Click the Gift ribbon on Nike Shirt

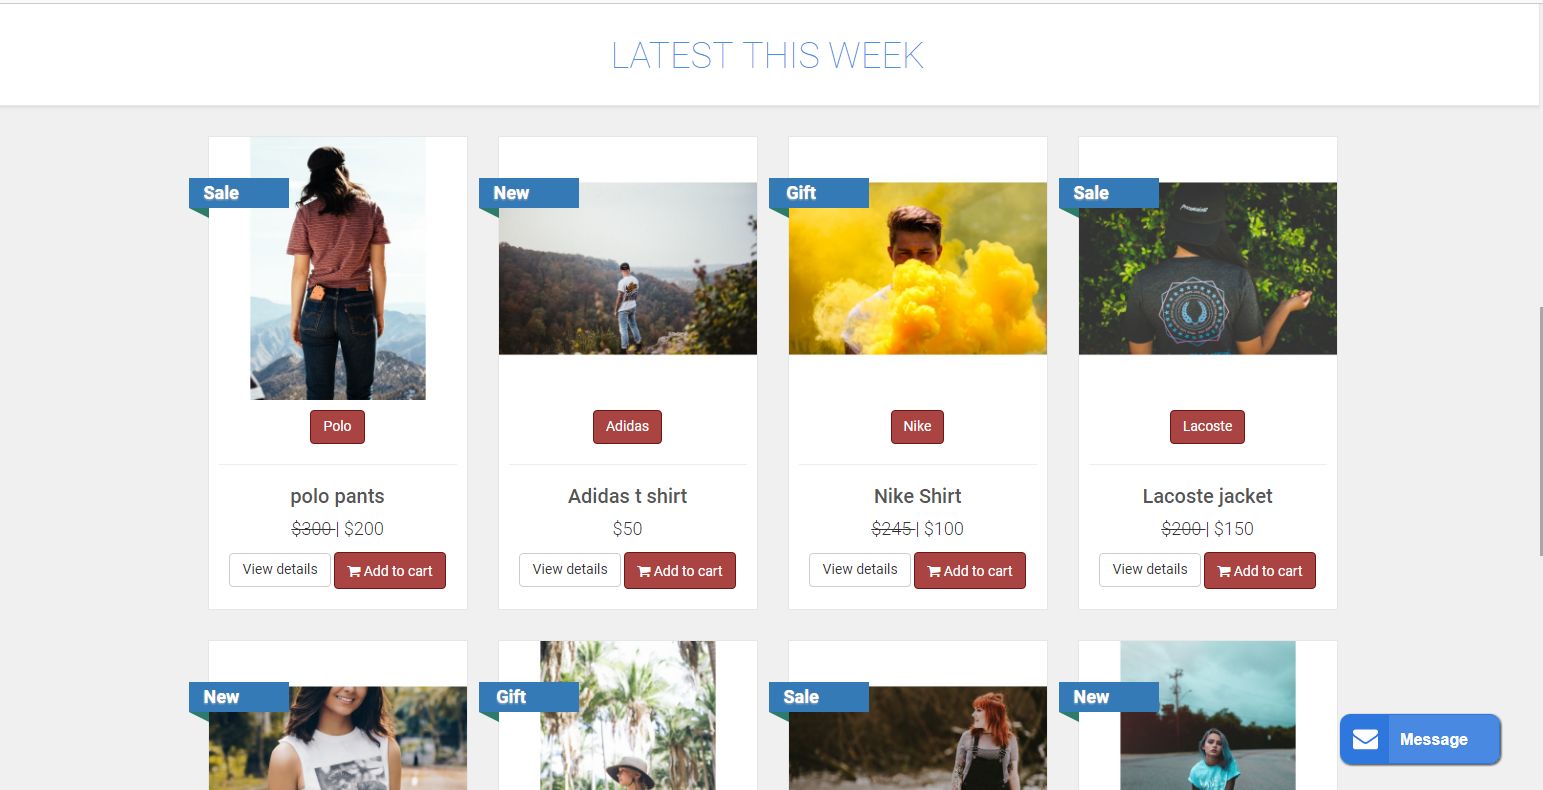pos(819,193)
